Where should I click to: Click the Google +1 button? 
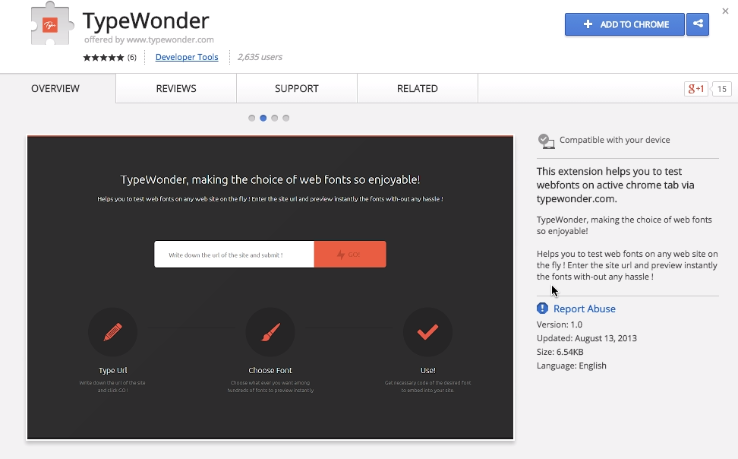[696, 89]
